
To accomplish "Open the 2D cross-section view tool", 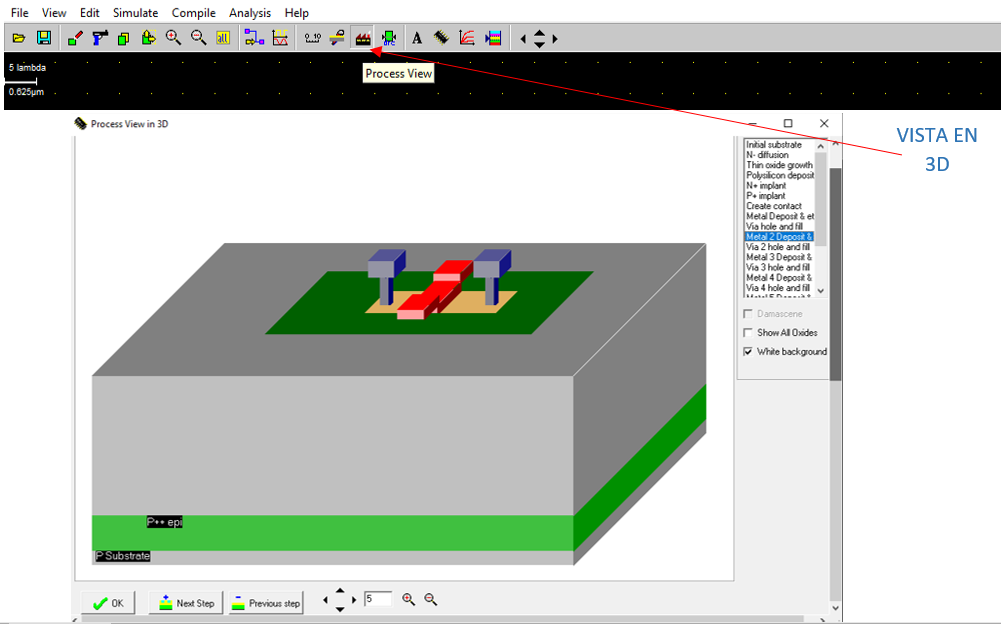I will click(338, 38).
